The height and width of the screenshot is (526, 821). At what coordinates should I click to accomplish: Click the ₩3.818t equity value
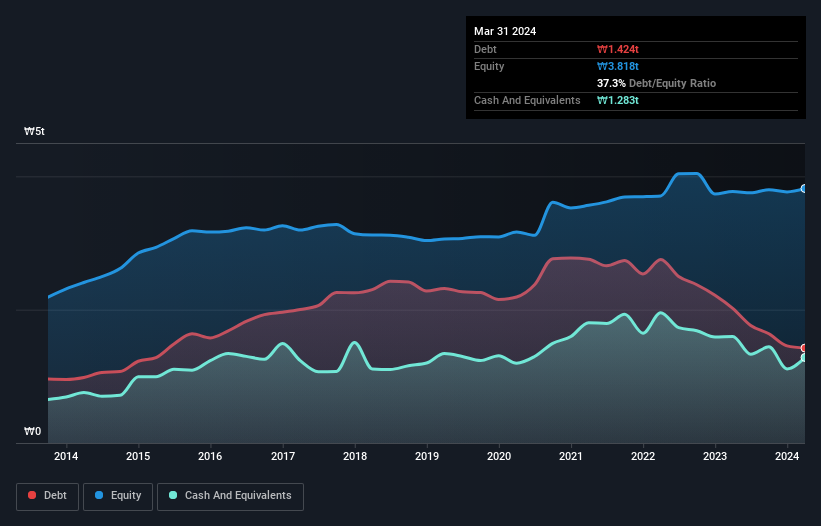tap(618, 66)
